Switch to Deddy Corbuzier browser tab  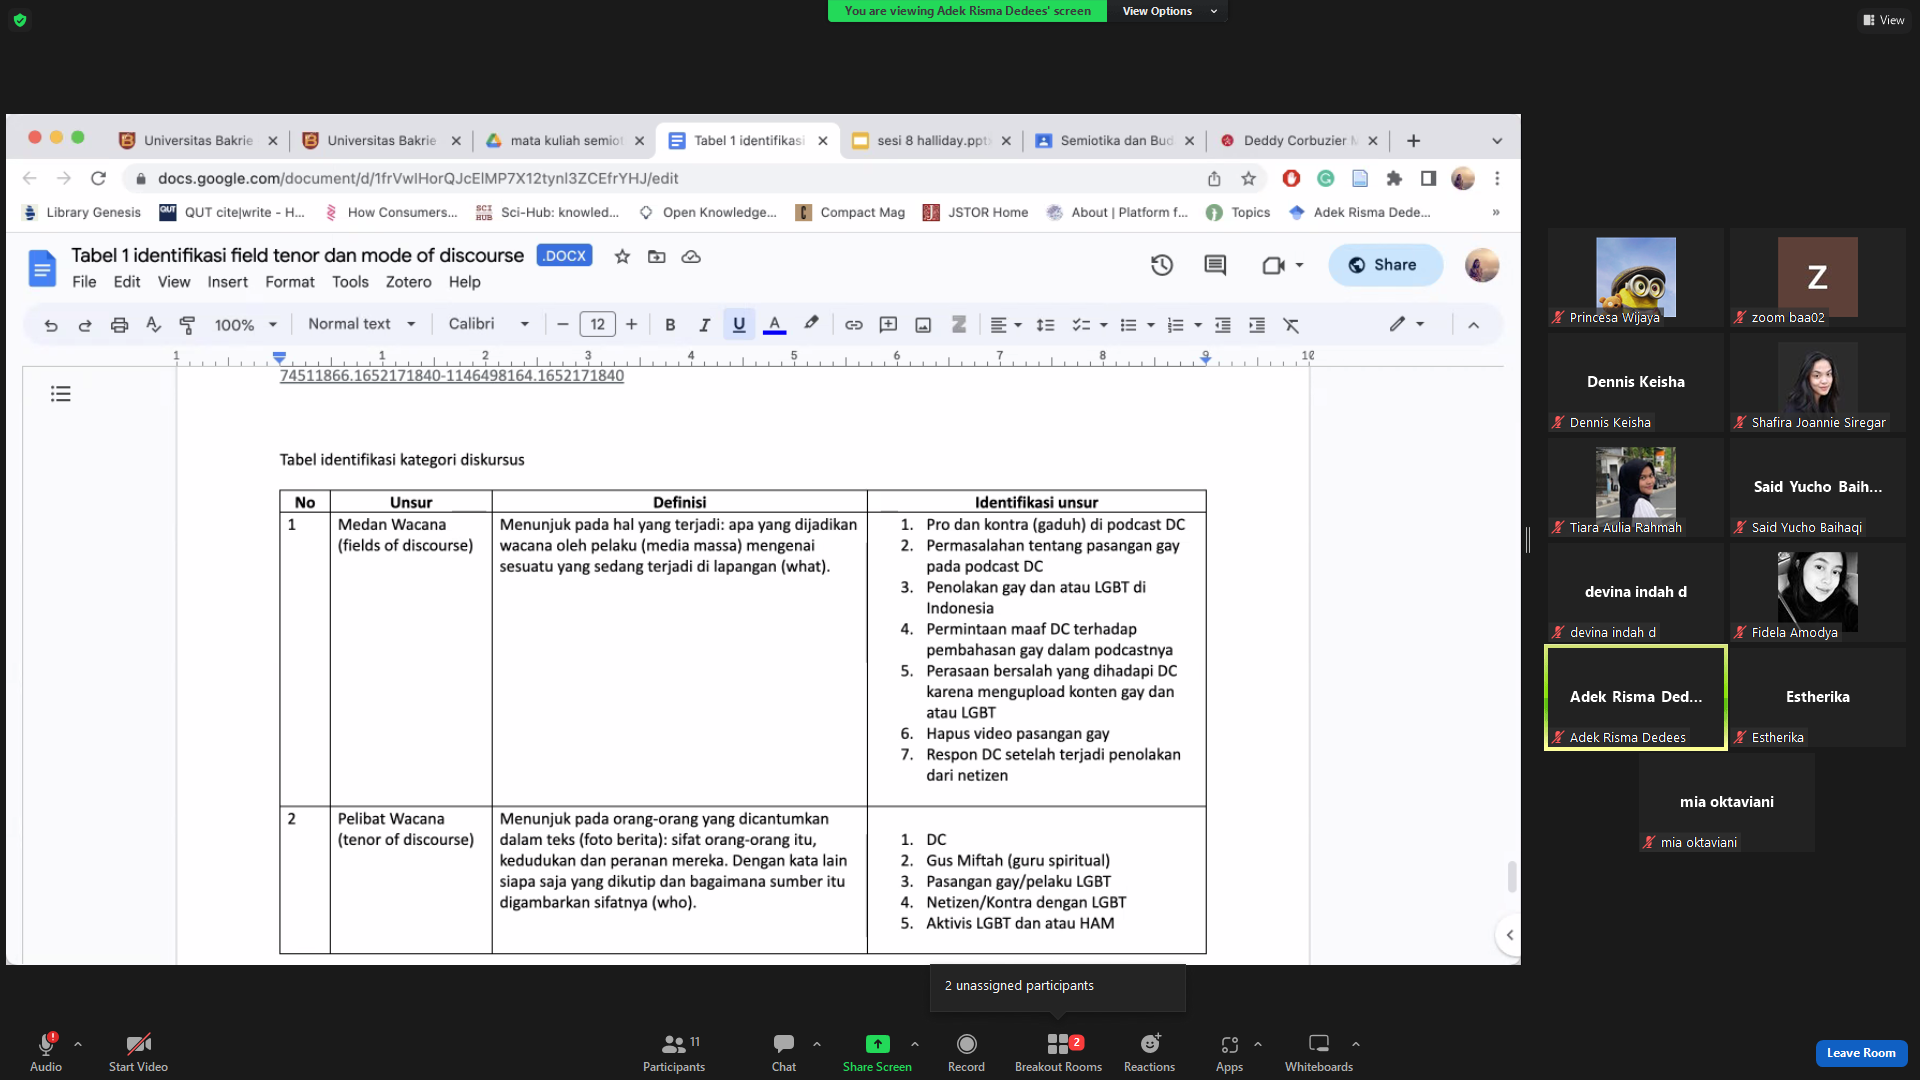tap(1297, 141)
